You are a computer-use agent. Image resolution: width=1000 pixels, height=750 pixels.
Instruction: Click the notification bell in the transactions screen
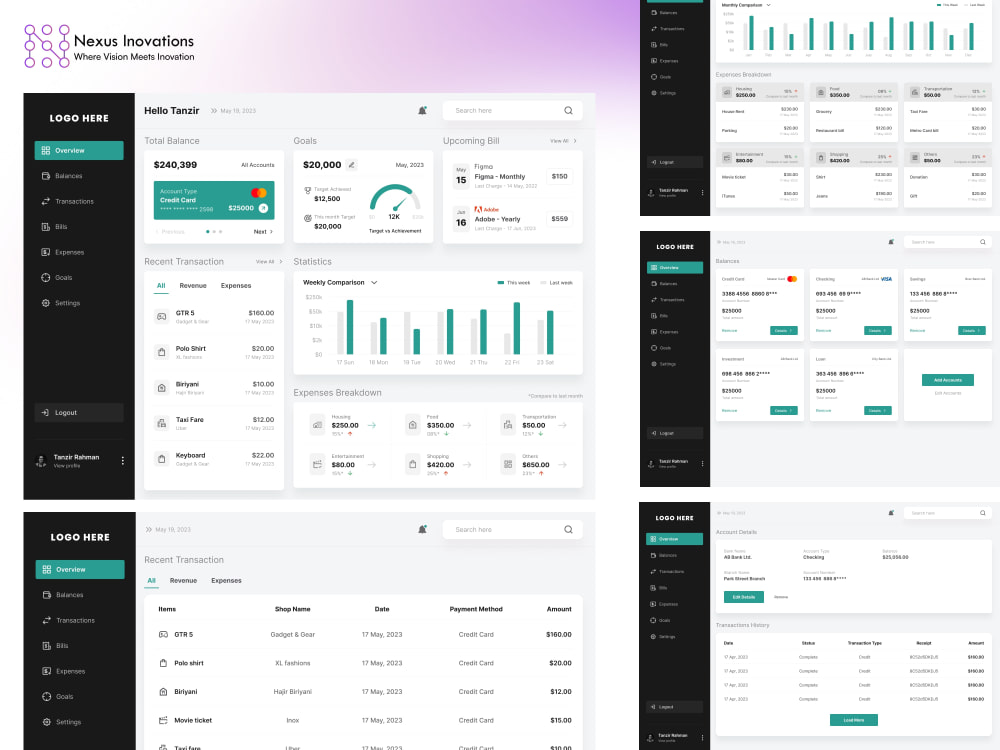coord(422,529)
